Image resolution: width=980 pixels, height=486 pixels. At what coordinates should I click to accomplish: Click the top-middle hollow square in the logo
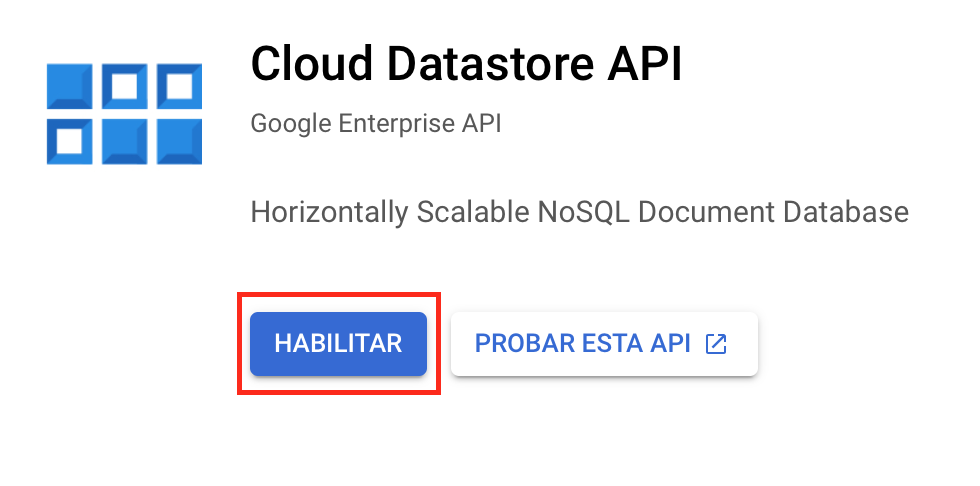point(124,86)
